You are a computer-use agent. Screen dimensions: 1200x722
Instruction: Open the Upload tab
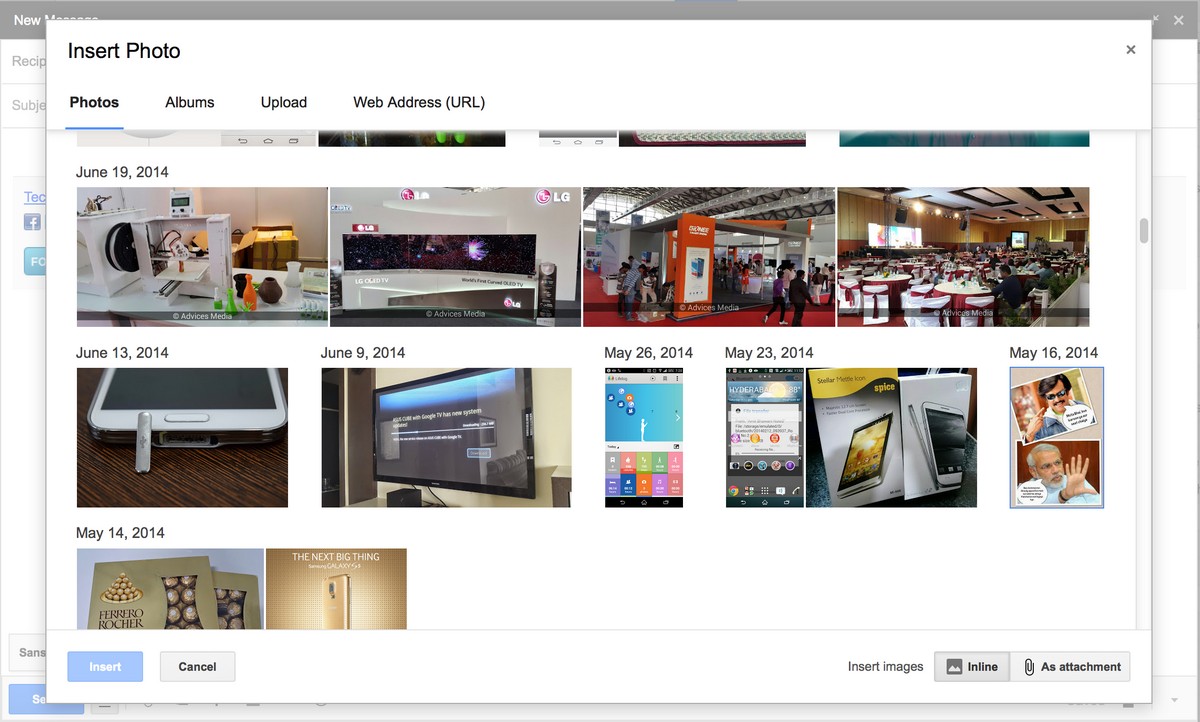(284, 102)
